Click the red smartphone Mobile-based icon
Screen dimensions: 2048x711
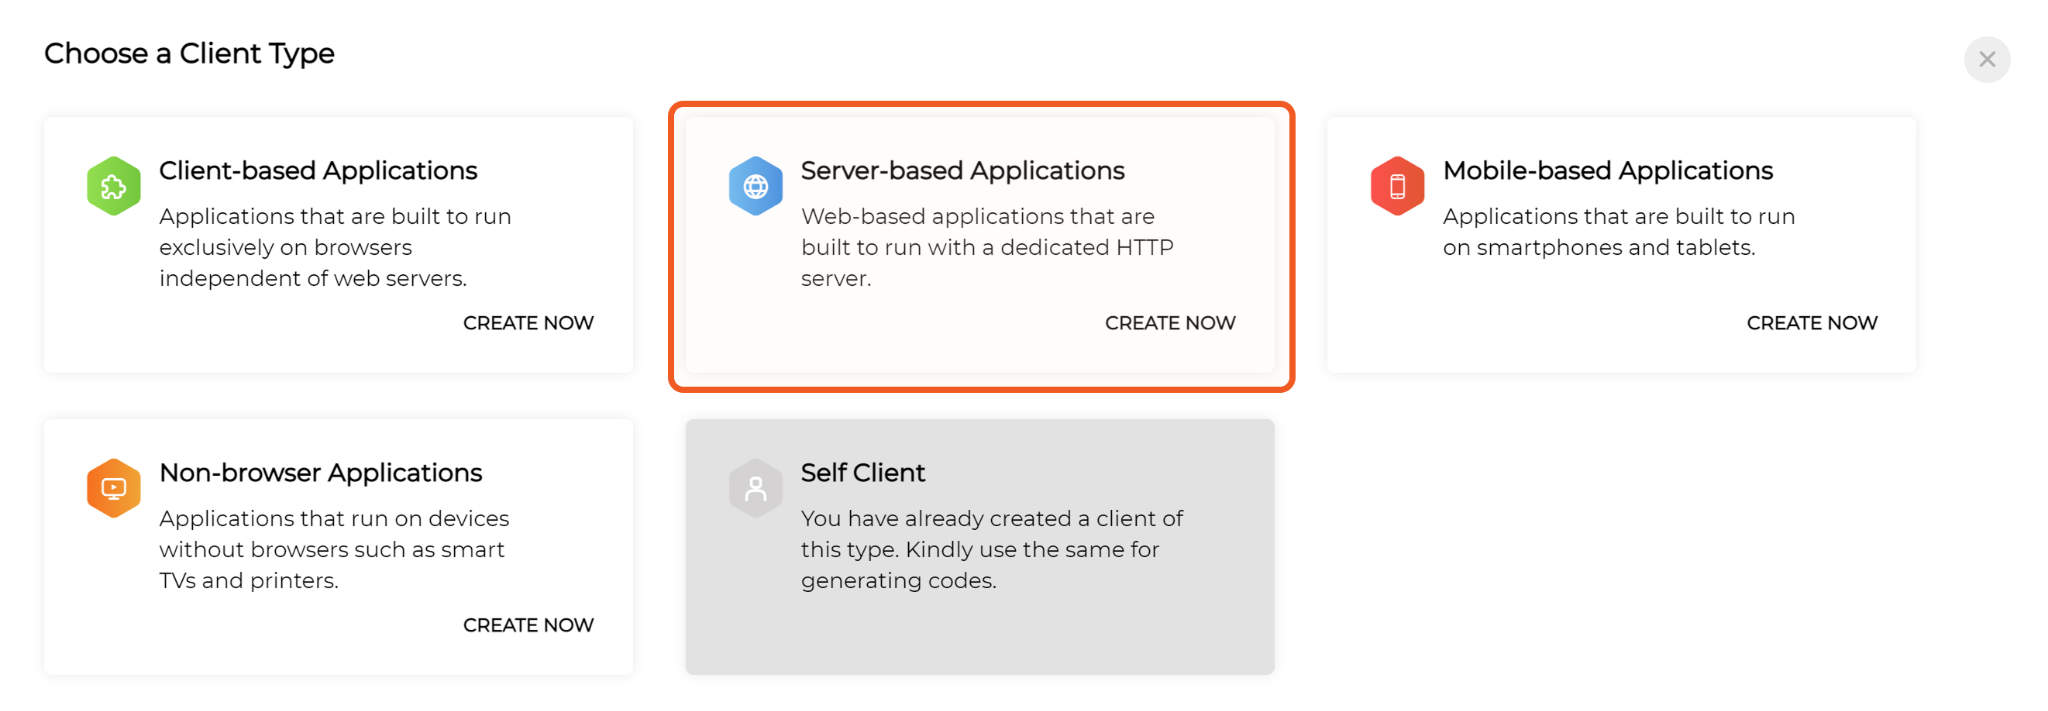coord(1397,186)
